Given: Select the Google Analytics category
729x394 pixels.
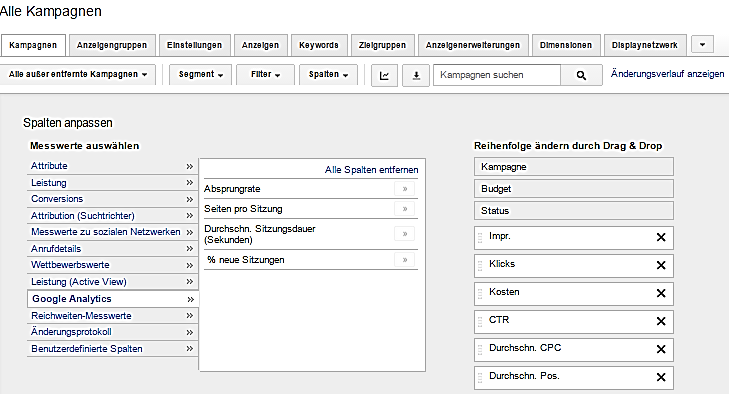Looking at the screenshot, I should coord(113,299).
